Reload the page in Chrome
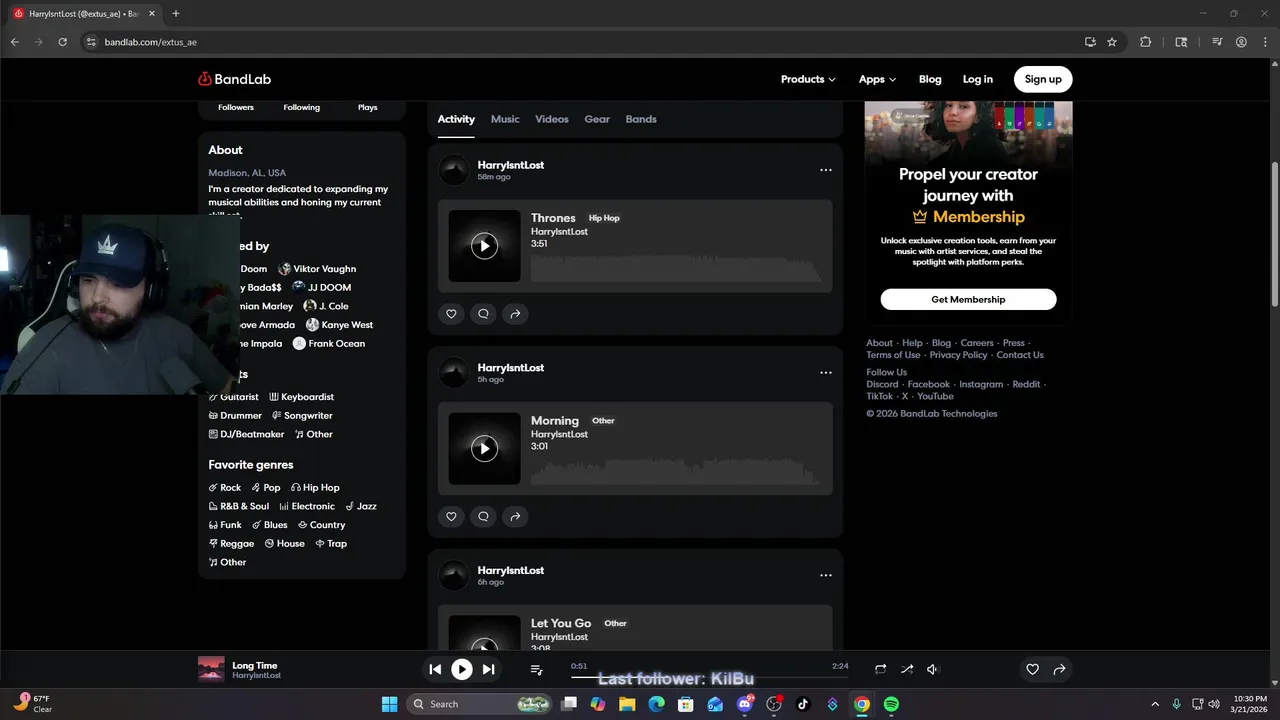The height and width of the screenshot is (720, 1280). [62, 42]
